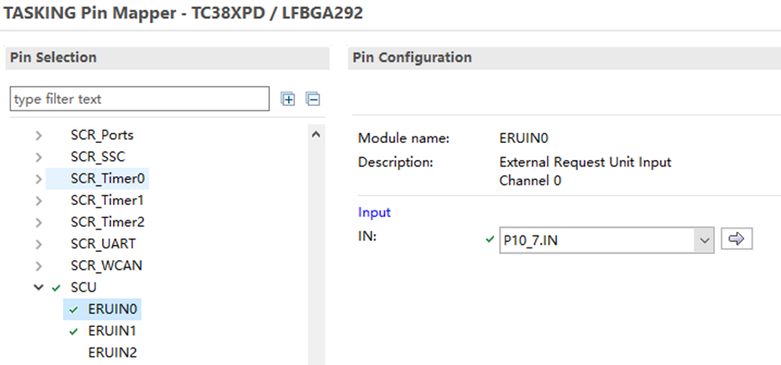Expand the SCR_Timer0 node
Image resolution: width=781 pixels, height=365 pixels.
pos(39,179)
